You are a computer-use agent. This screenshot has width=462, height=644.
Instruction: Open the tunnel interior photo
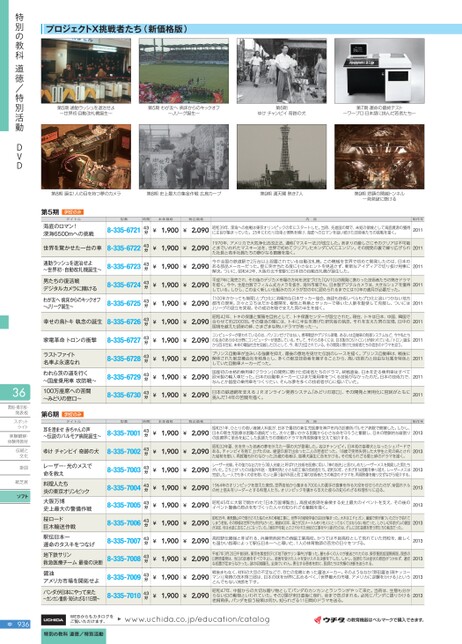379,156
